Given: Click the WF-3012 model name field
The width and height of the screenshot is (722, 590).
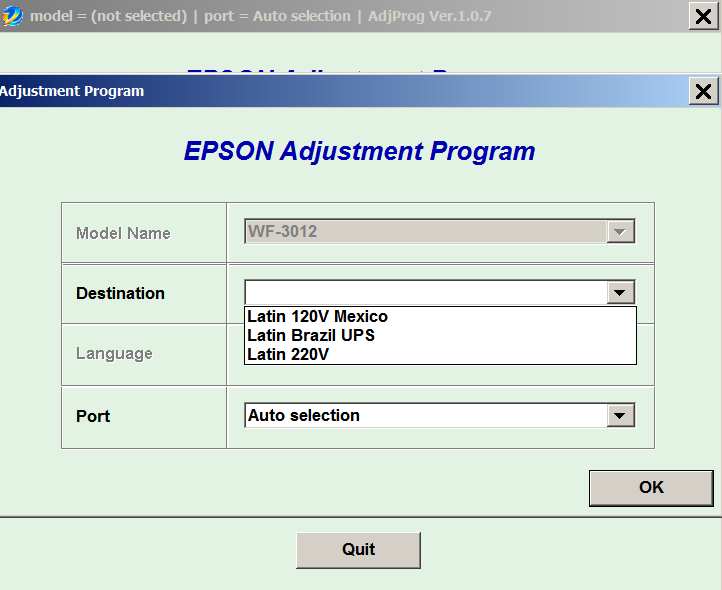Looking at the screenshot, I should click(439, 231).
